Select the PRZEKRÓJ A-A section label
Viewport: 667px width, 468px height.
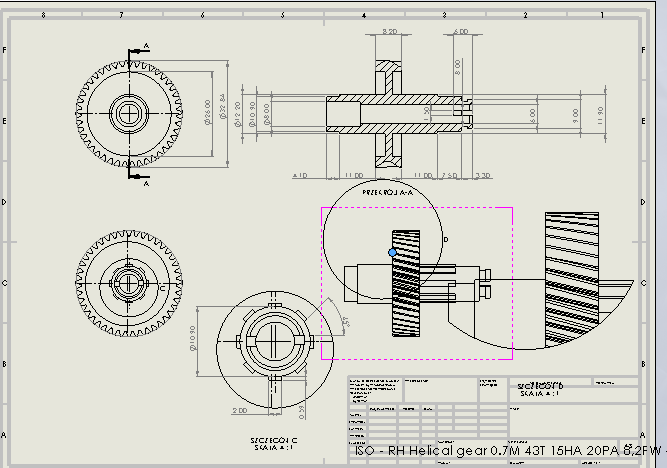click(388, 192)
